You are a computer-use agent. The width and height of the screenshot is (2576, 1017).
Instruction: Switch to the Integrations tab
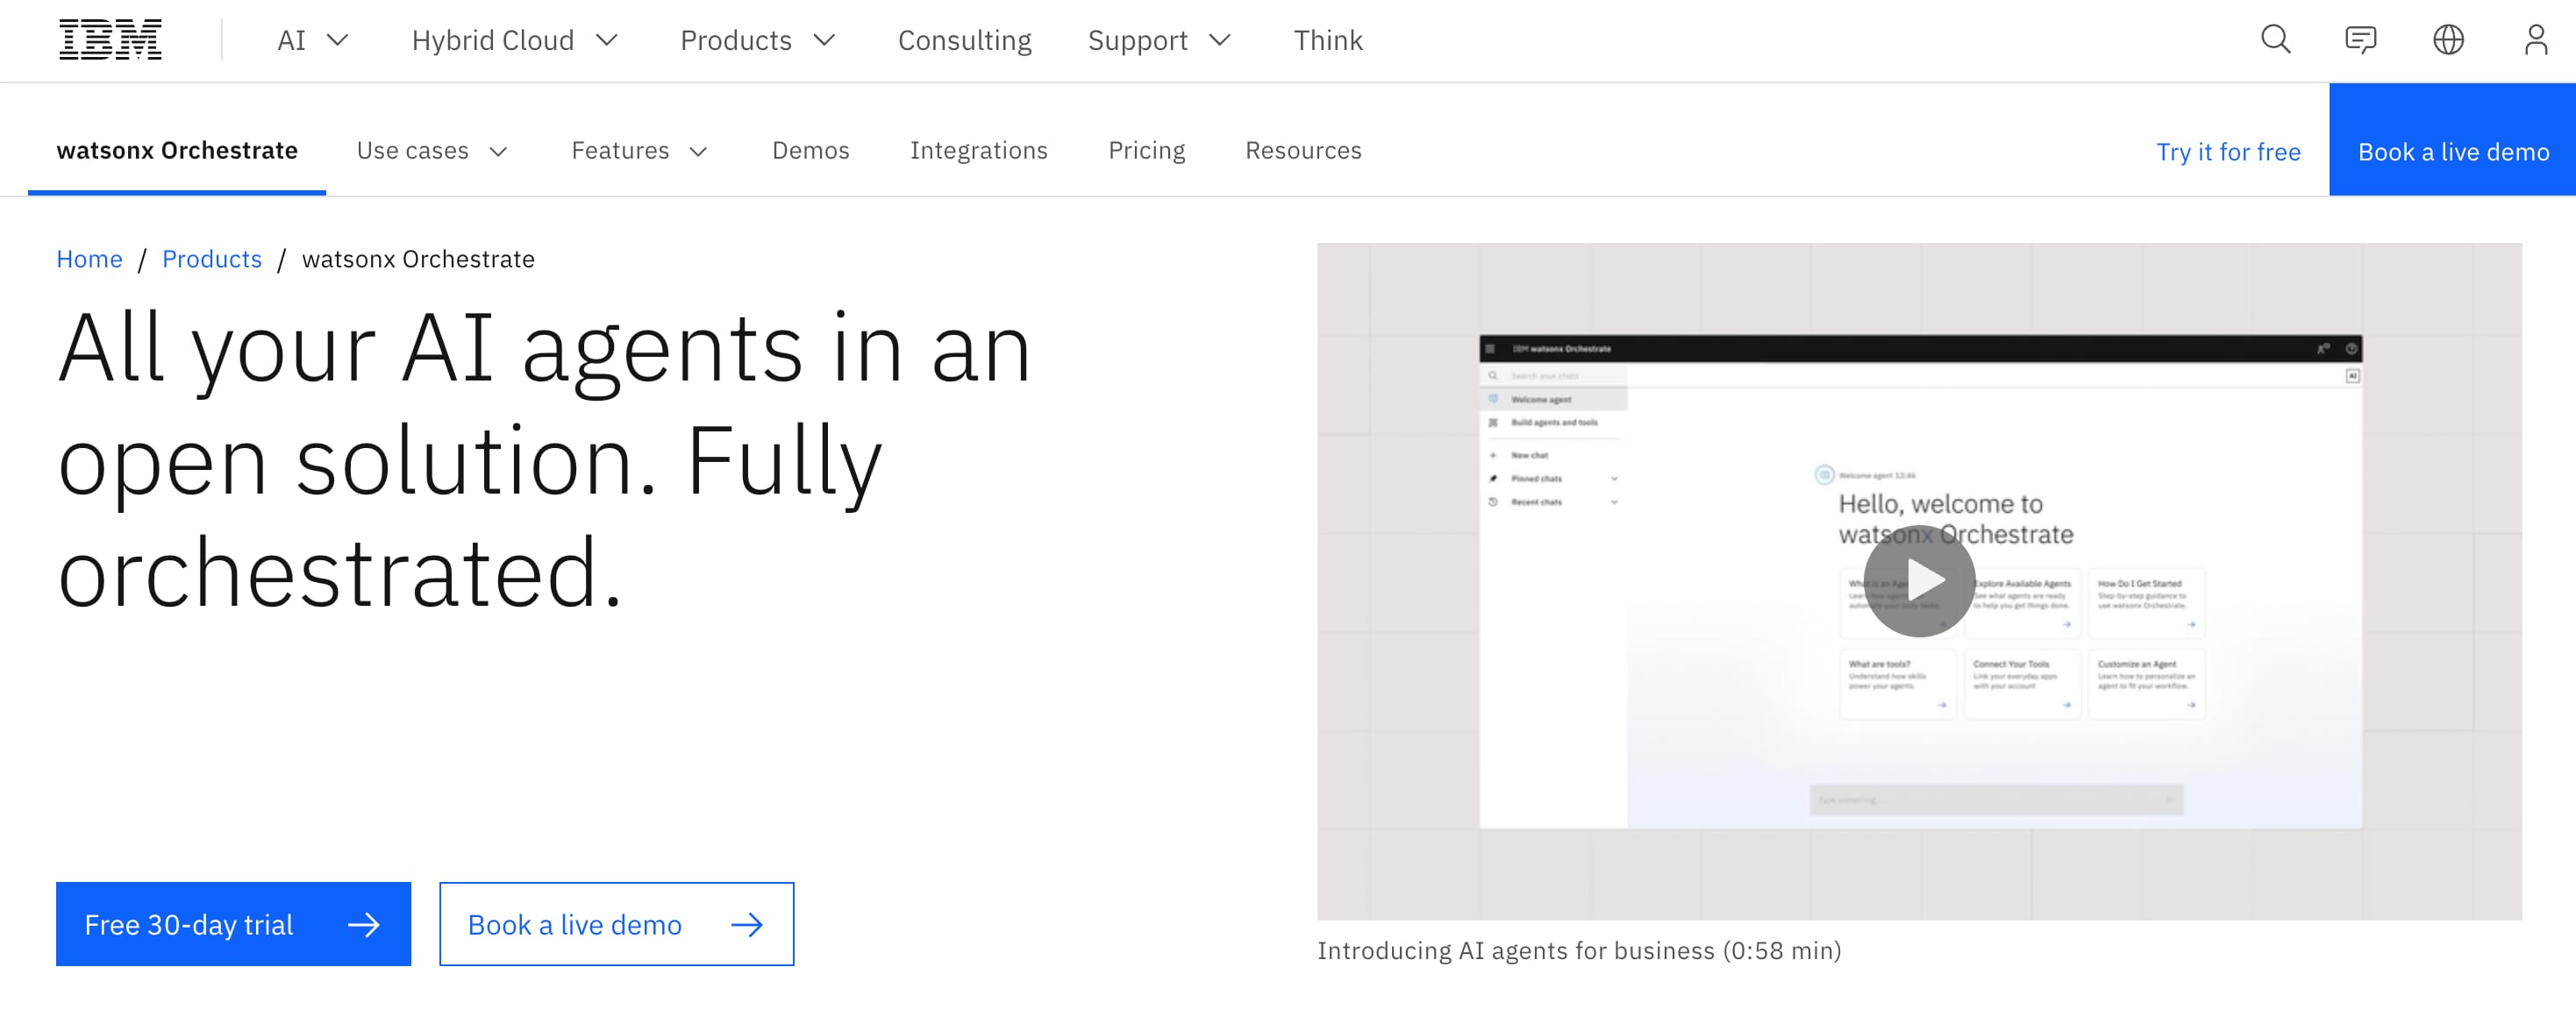click(978, 150)
